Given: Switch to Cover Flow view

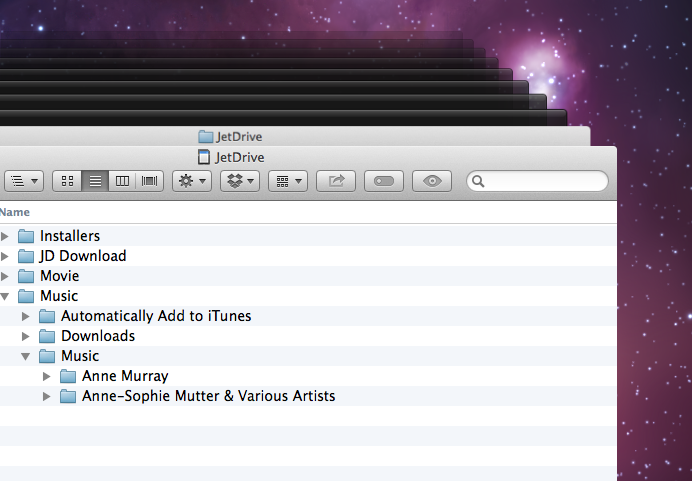Looking at the screenshot, I should [x=150, y=181].
